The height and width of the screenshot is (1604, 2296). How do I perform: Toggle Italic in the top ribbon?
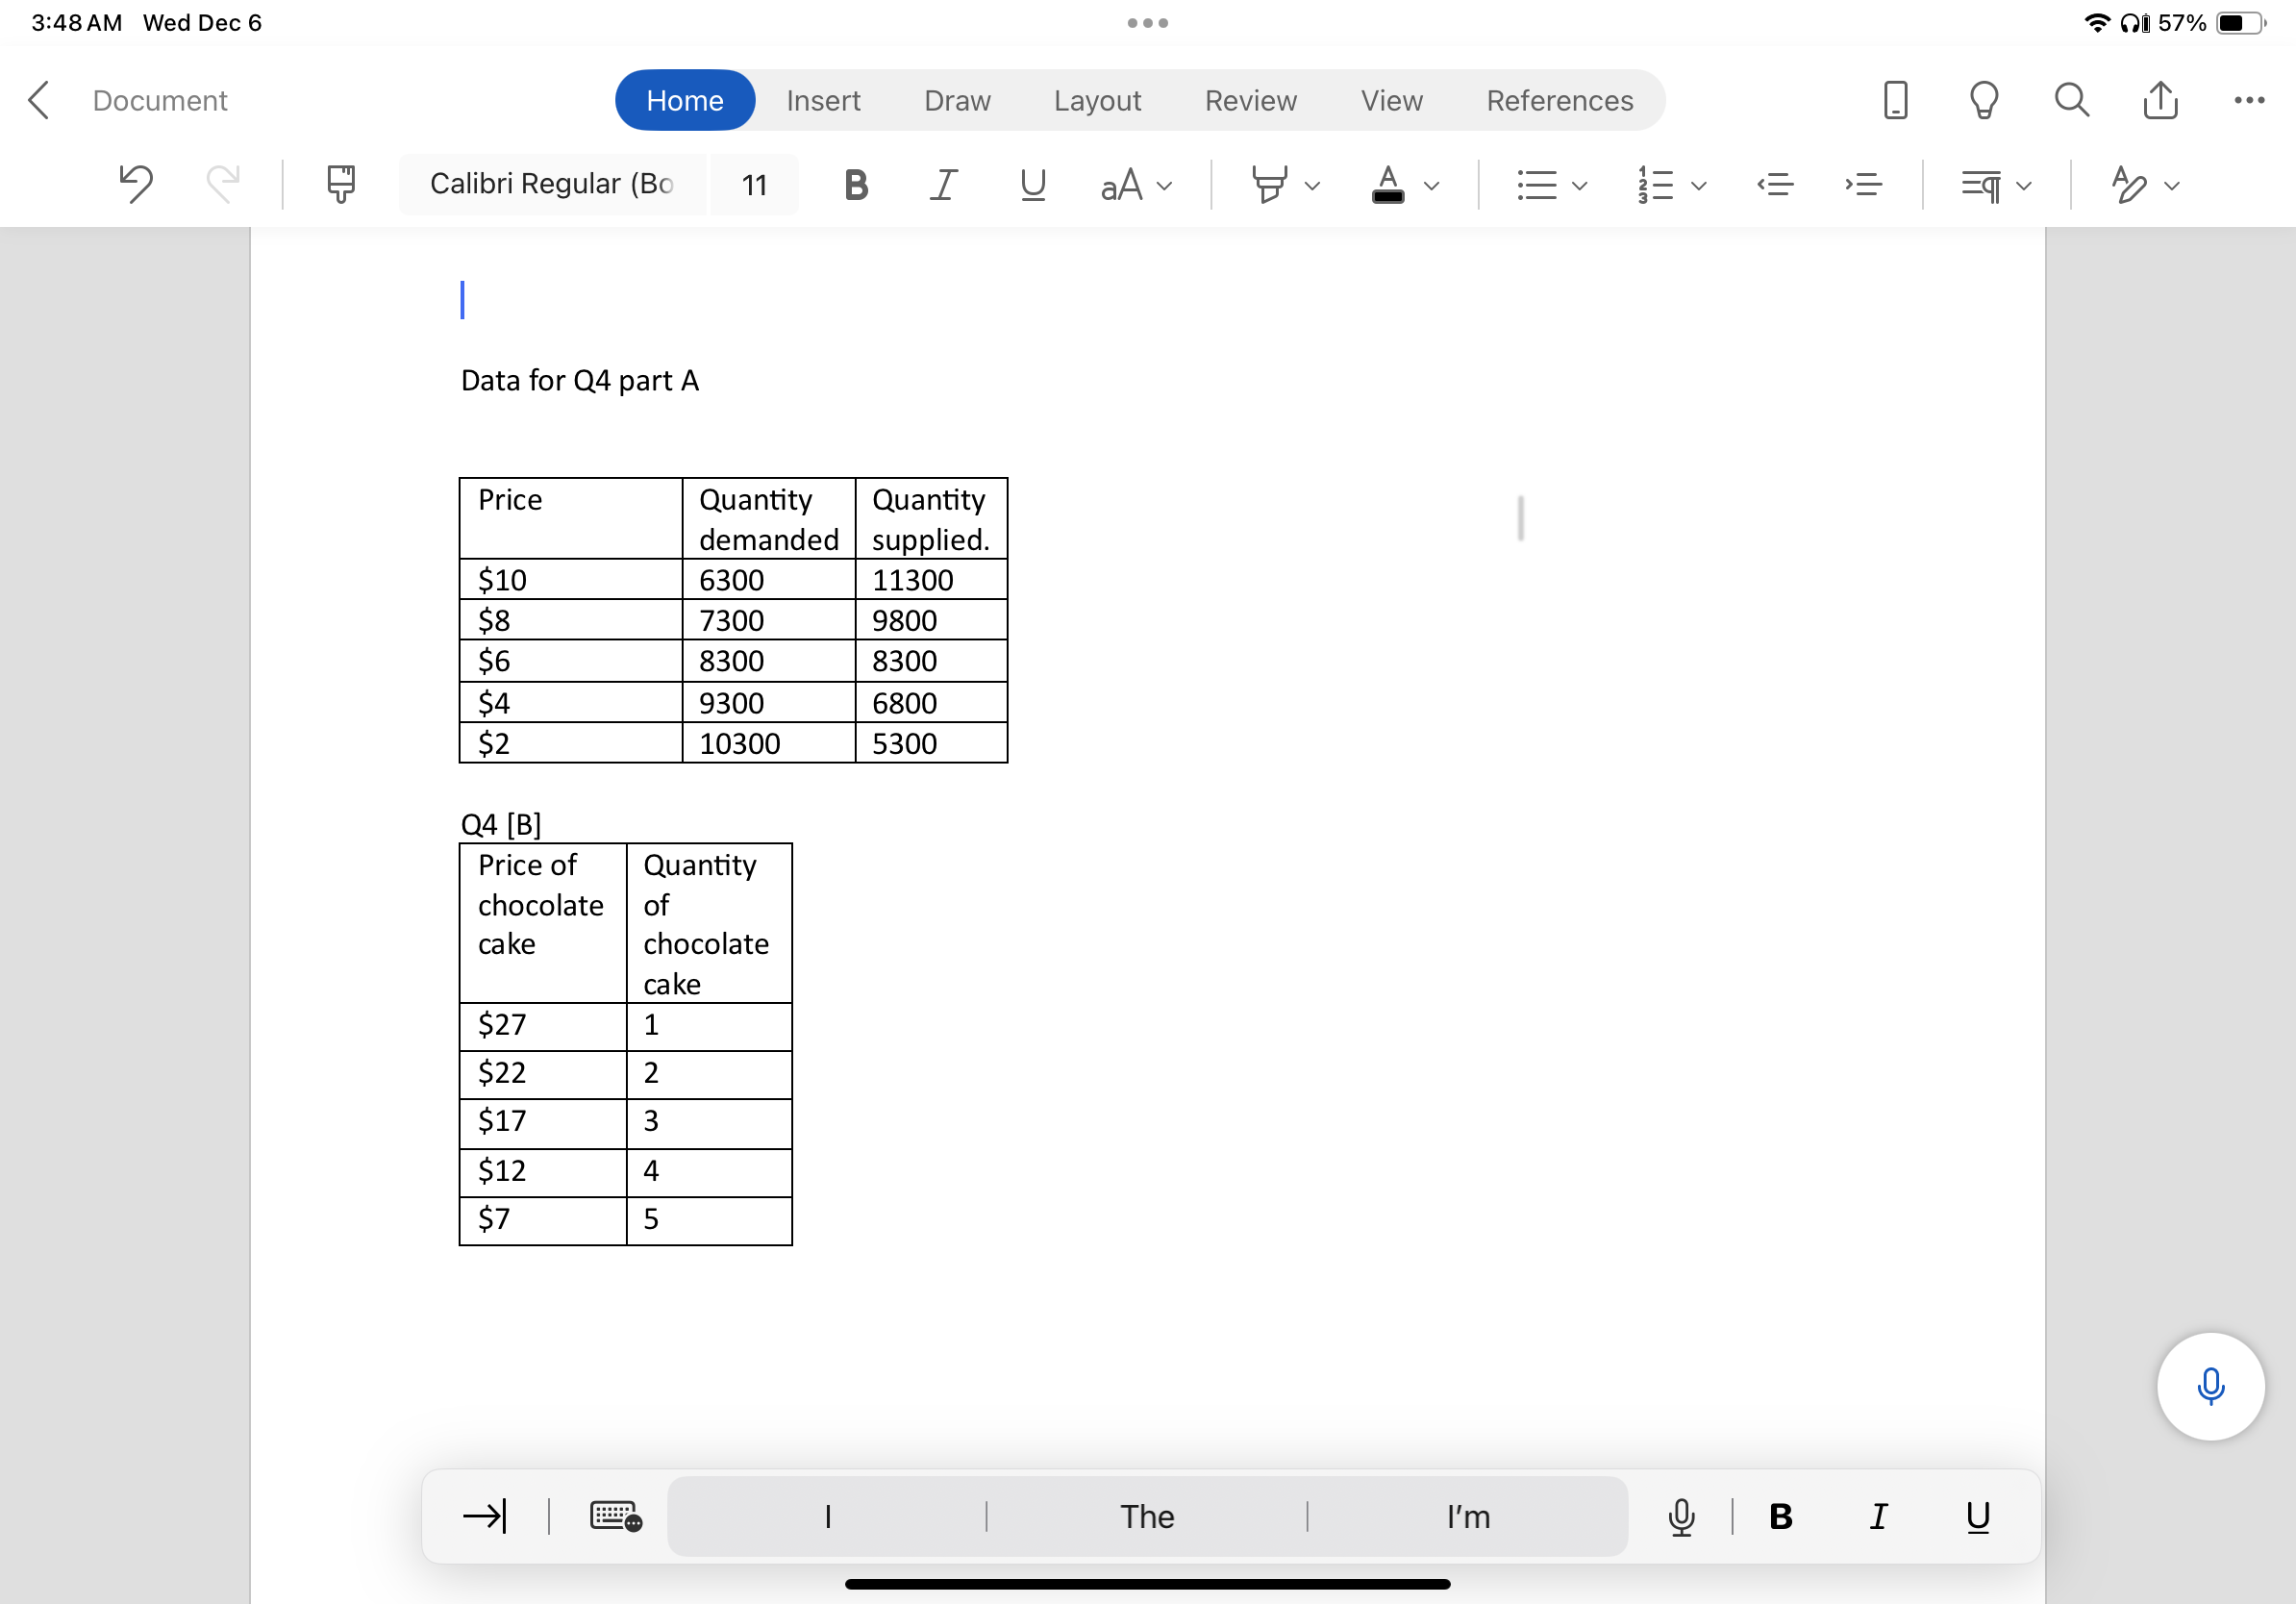[x=943, y=185]
